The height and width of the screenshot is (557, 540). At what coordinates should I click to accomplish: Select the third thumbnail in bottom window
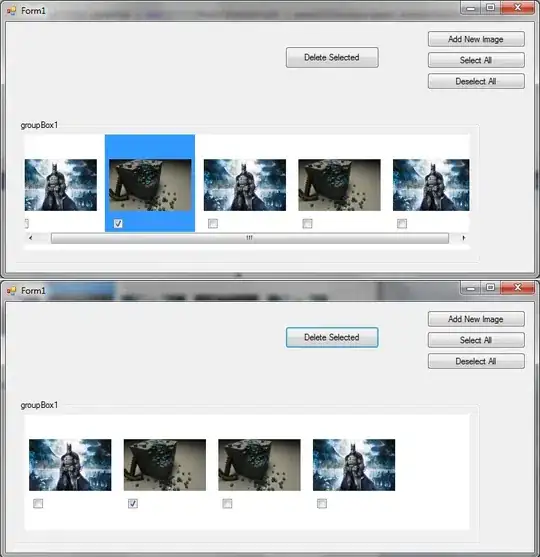(x=259, y=465)
